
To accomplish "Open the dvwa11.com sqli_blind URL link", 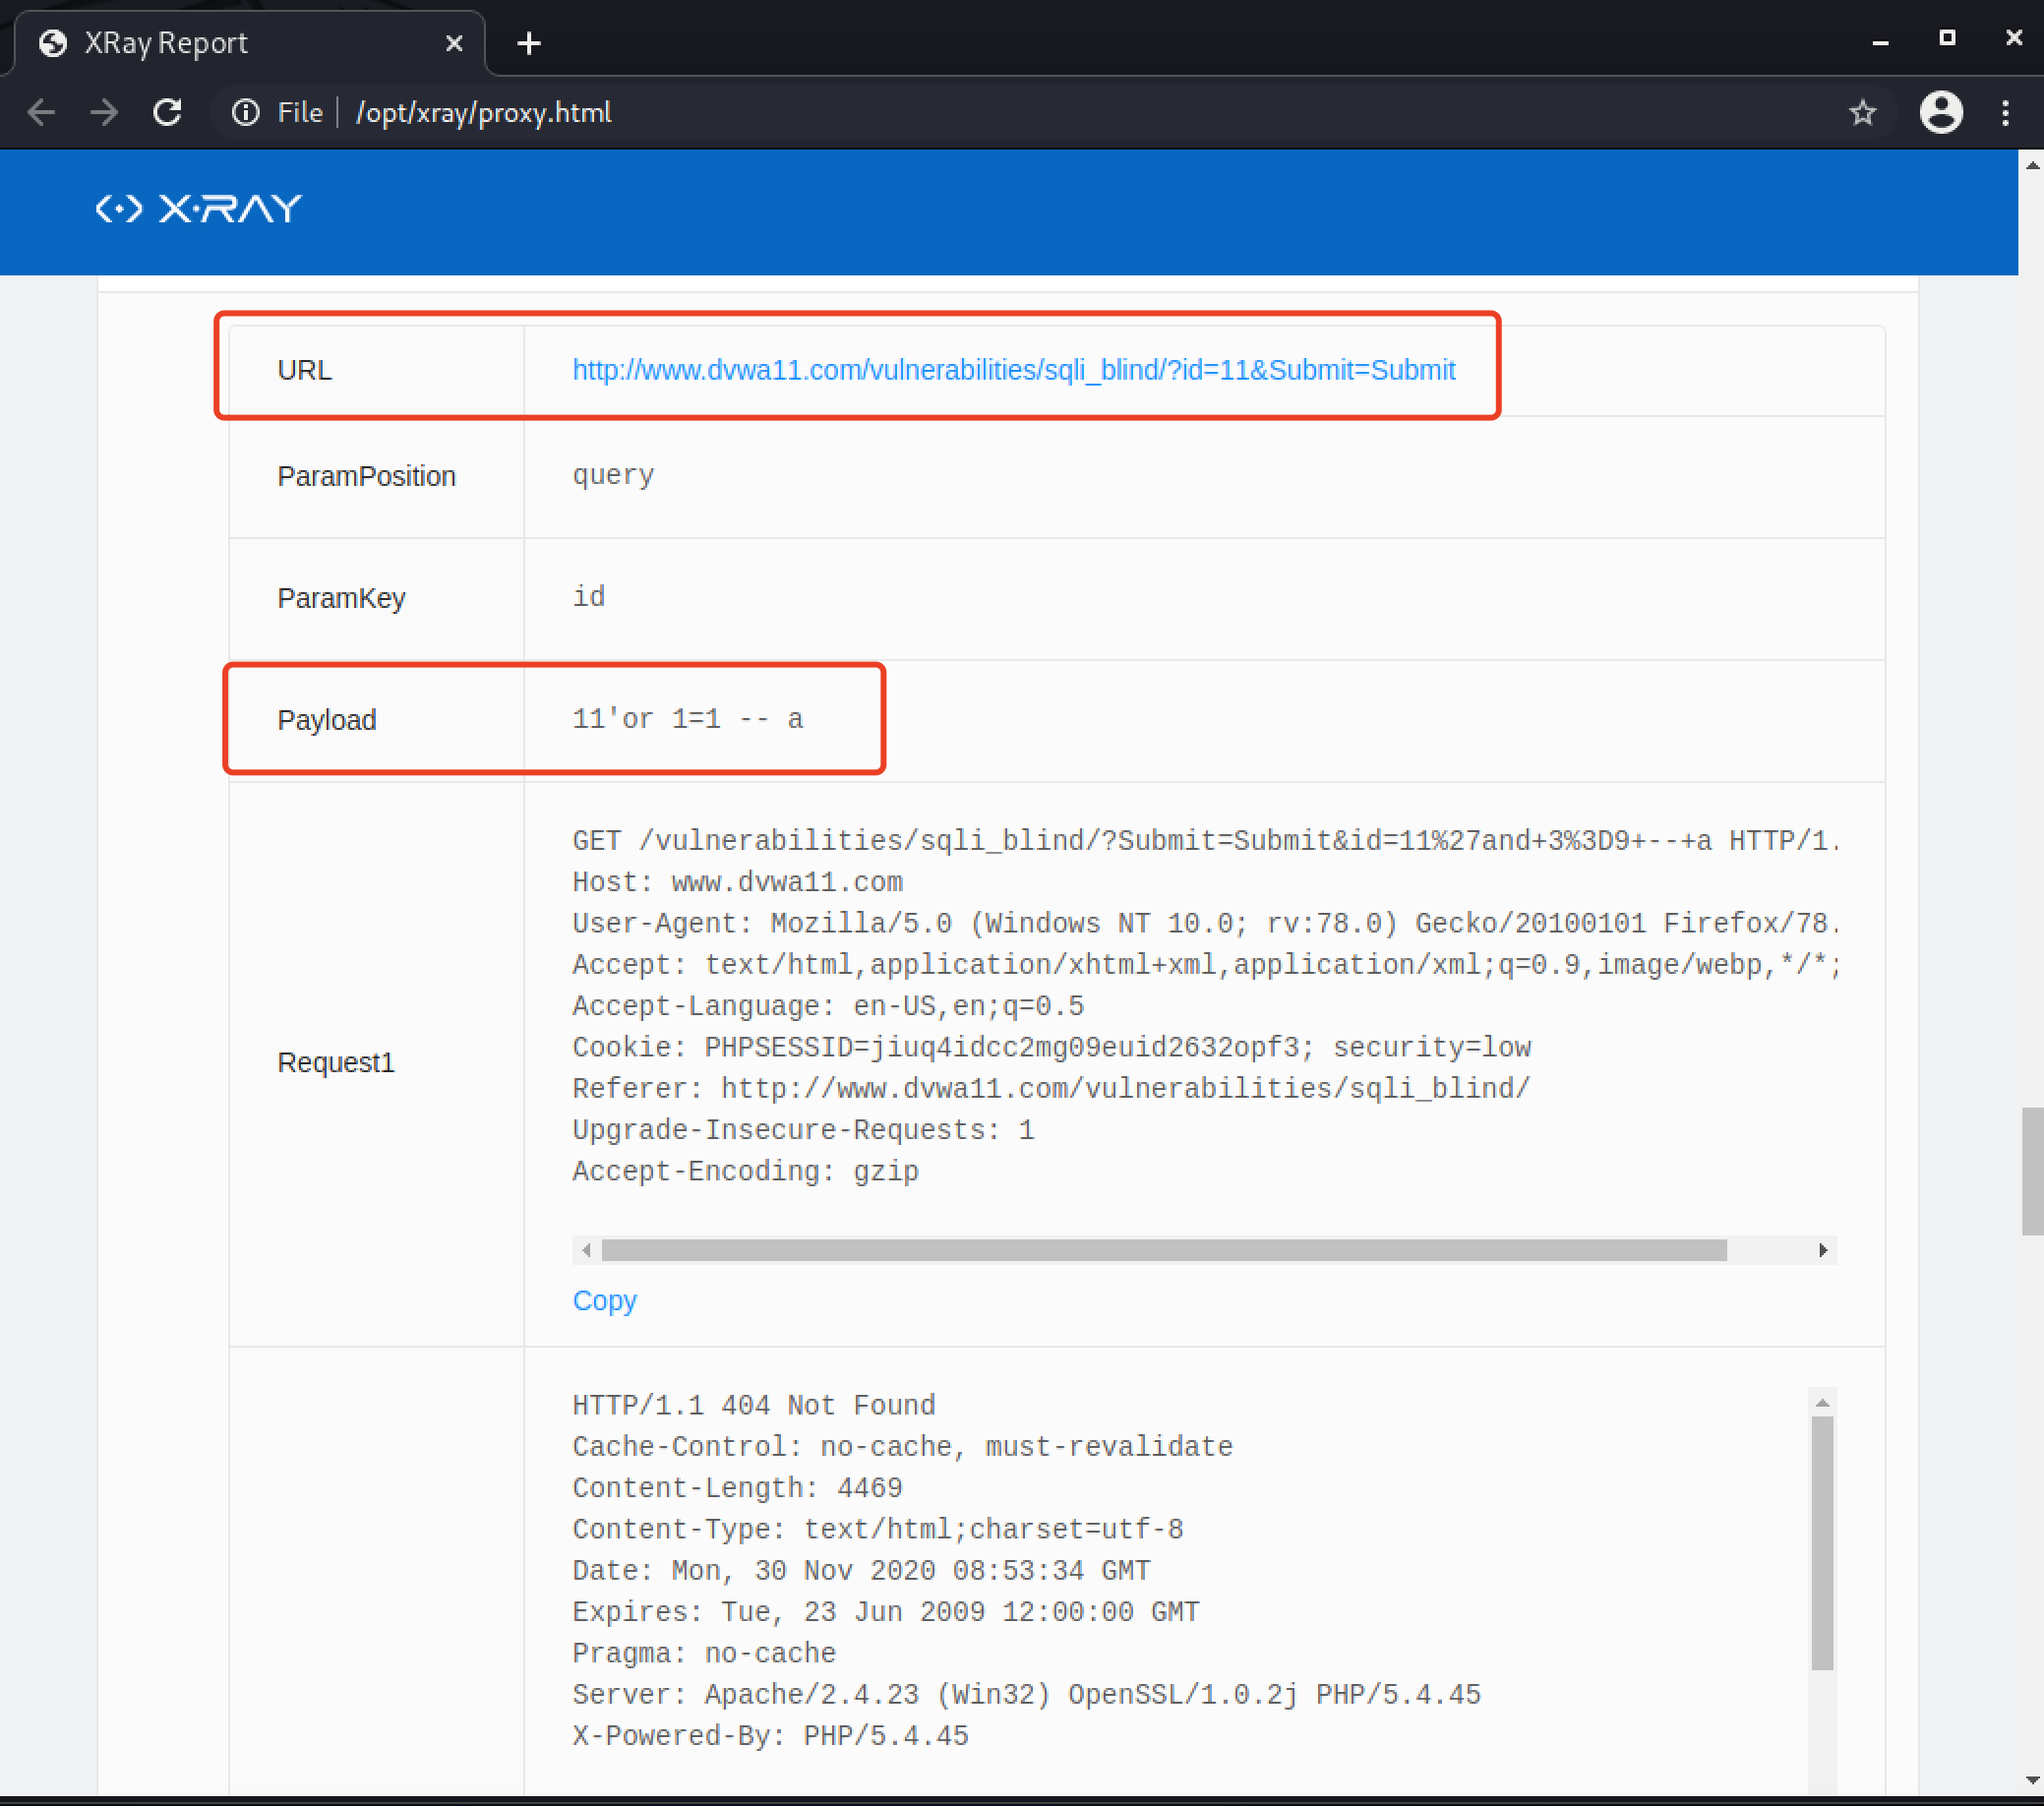I will [x=1013, y=370].
